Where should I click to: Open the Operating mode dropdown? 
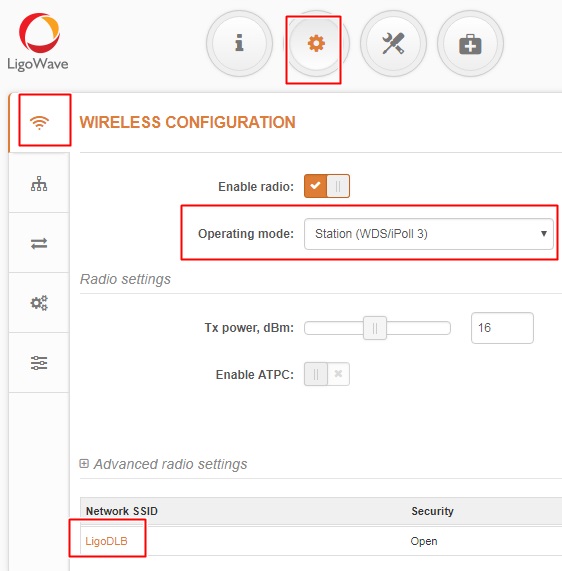(x=429, y=234)
